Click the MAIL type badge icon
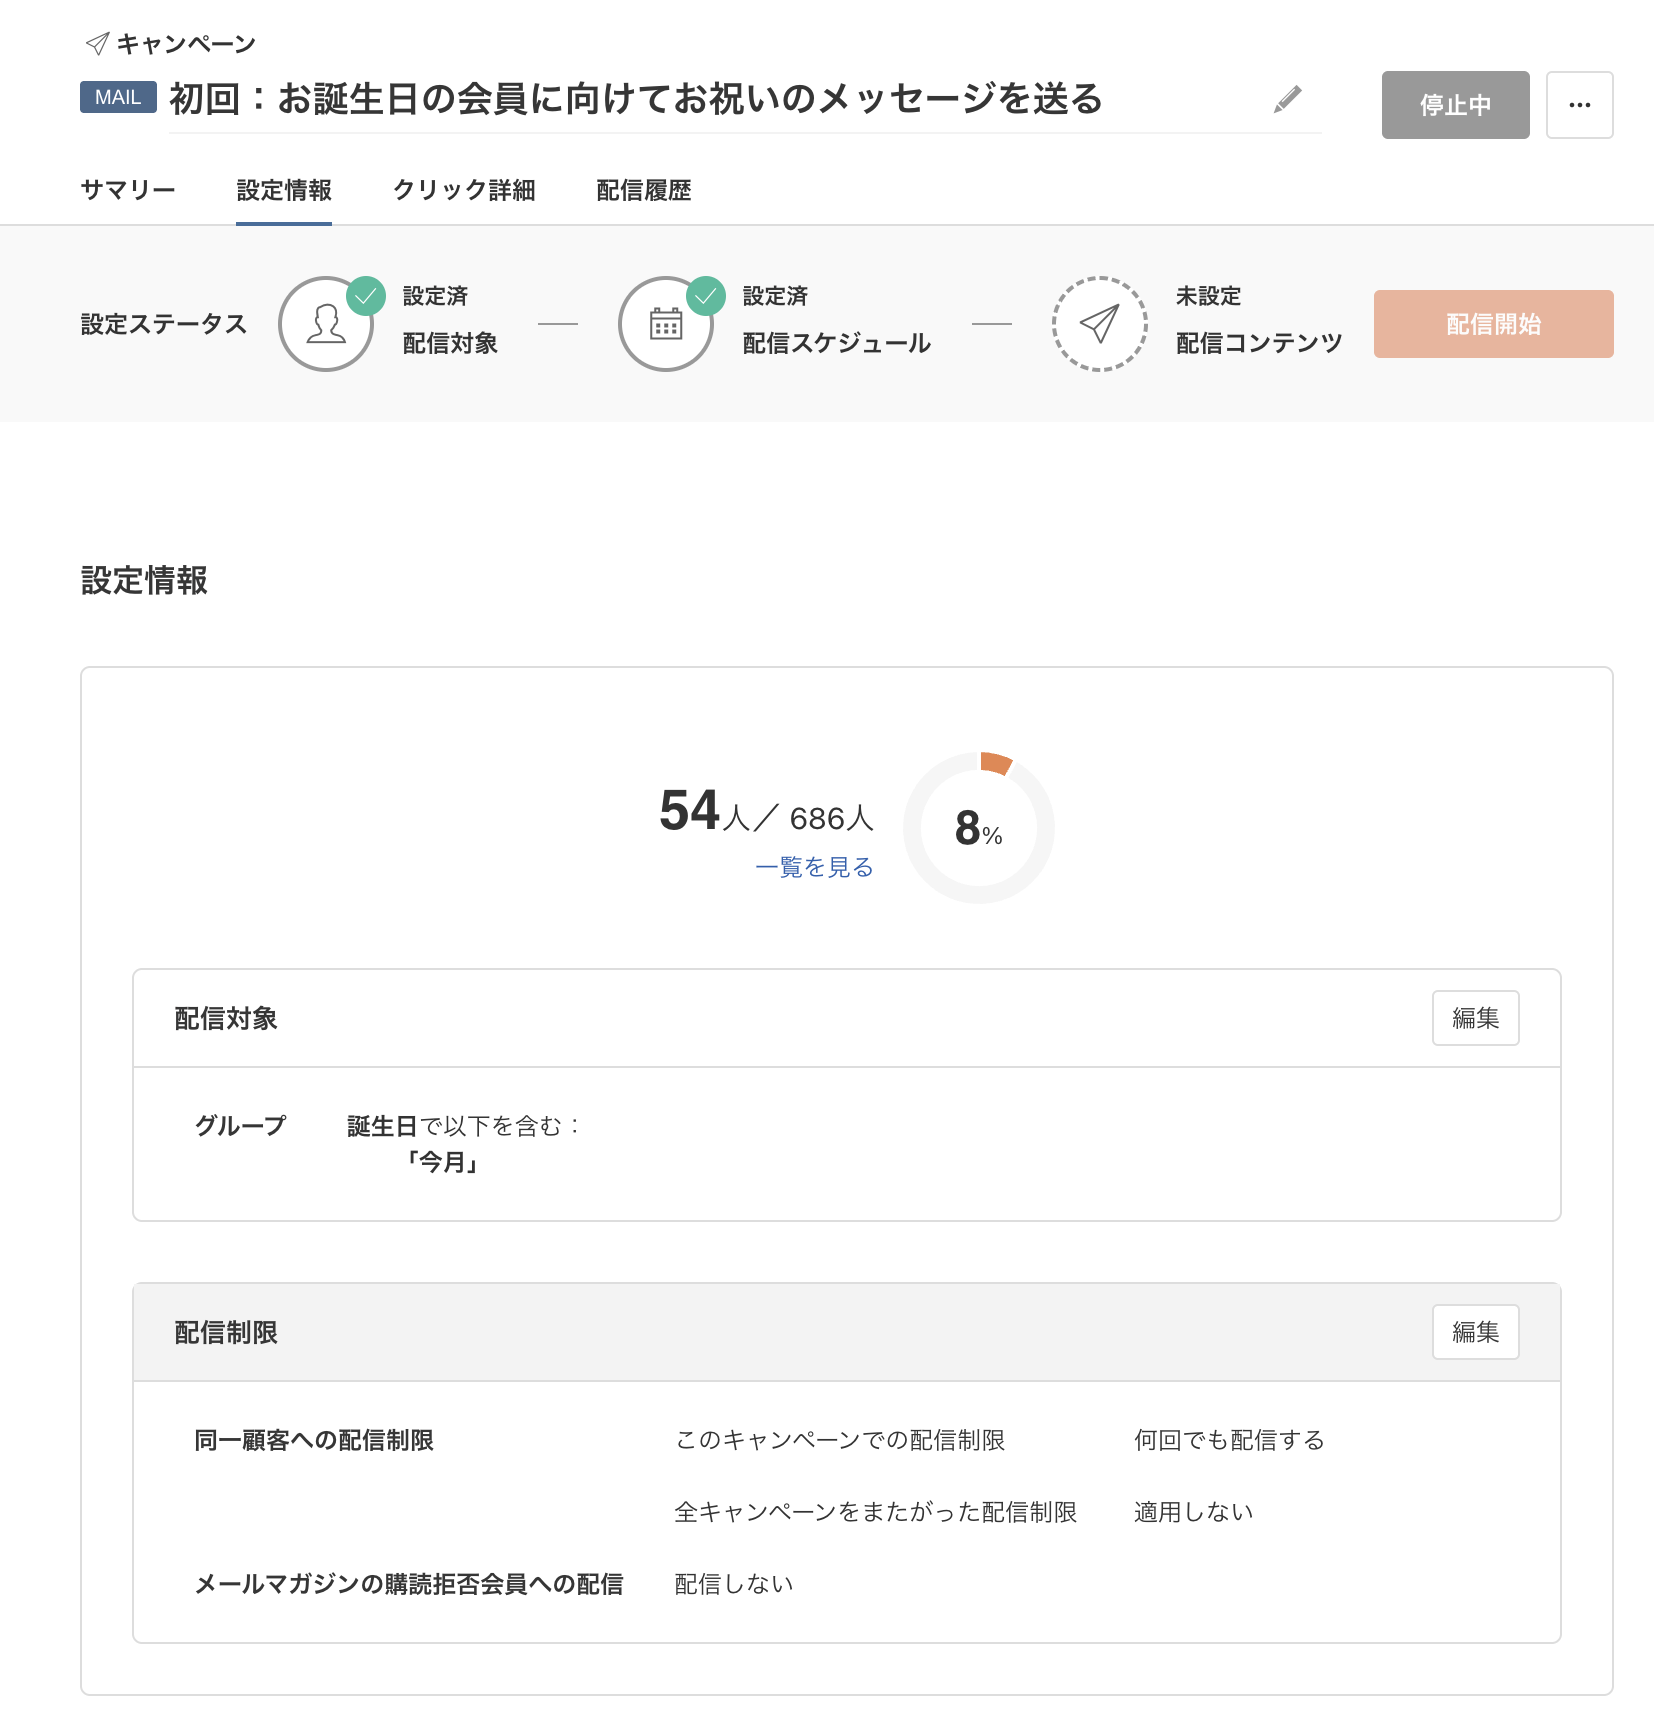The image size is (1654, 1722). coord(117,97)
